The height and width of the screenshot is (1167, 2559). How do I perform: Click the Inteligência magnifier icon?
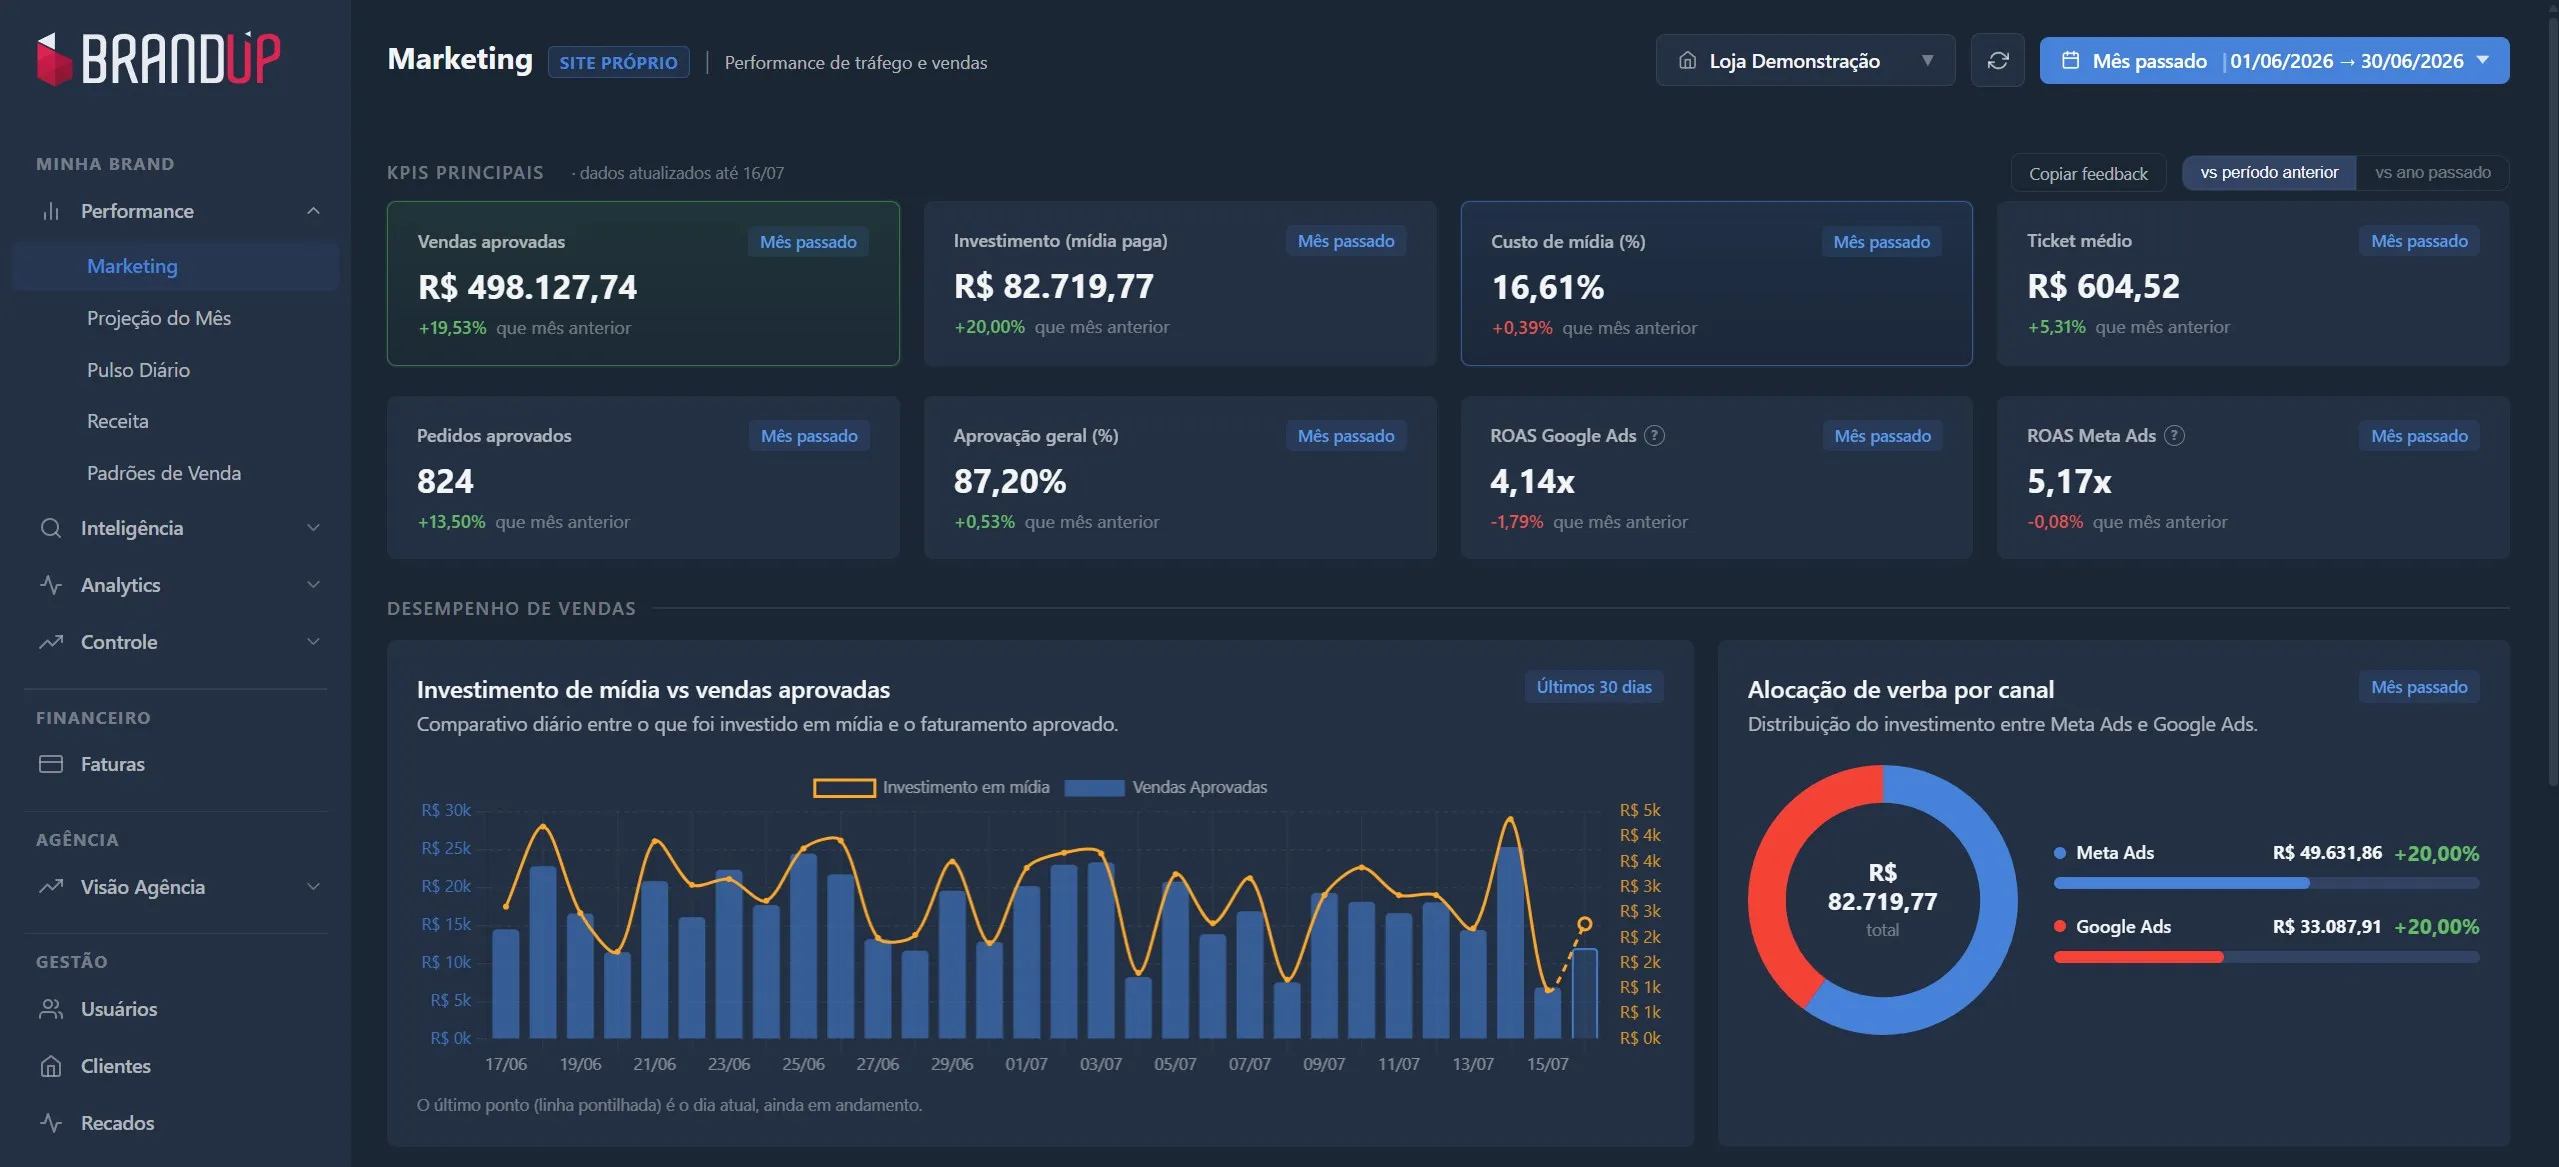[51, 528]
